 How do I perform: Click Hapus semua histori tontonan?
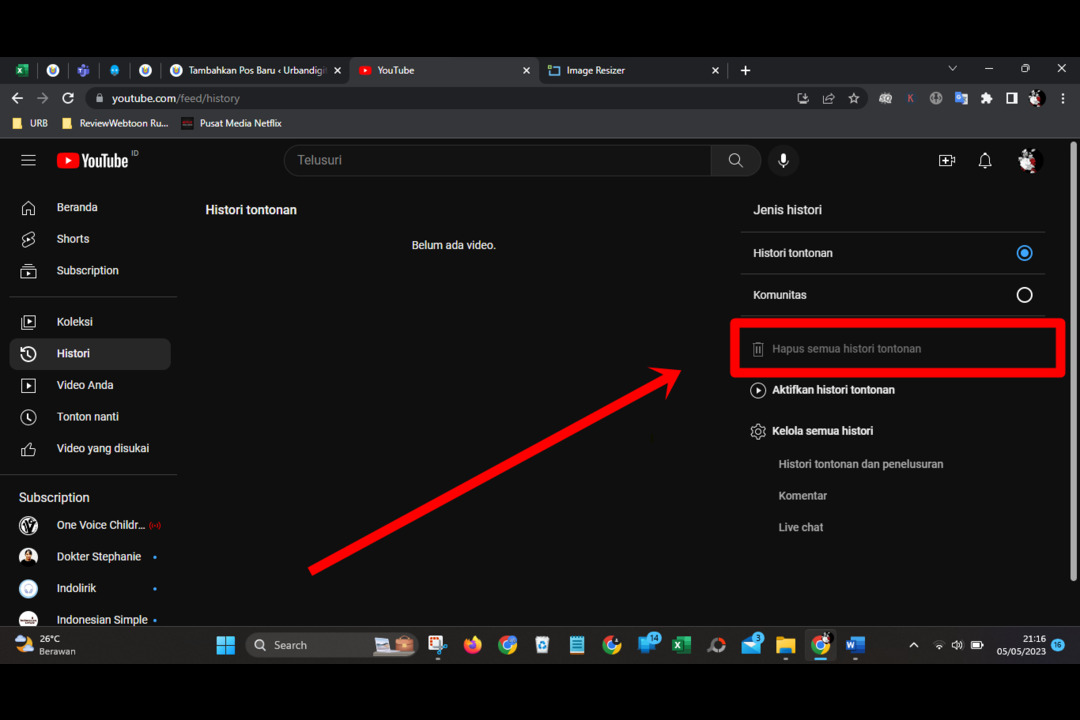coord(836,349)
